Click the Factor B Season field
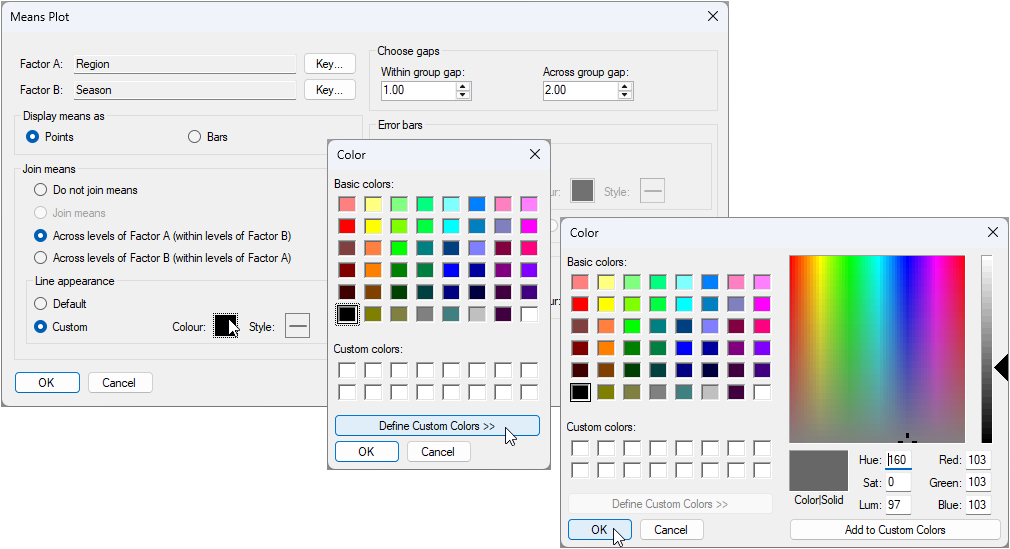Viewport: 1010px width, 549px height. pyautogui.click(x=184, y=90)
